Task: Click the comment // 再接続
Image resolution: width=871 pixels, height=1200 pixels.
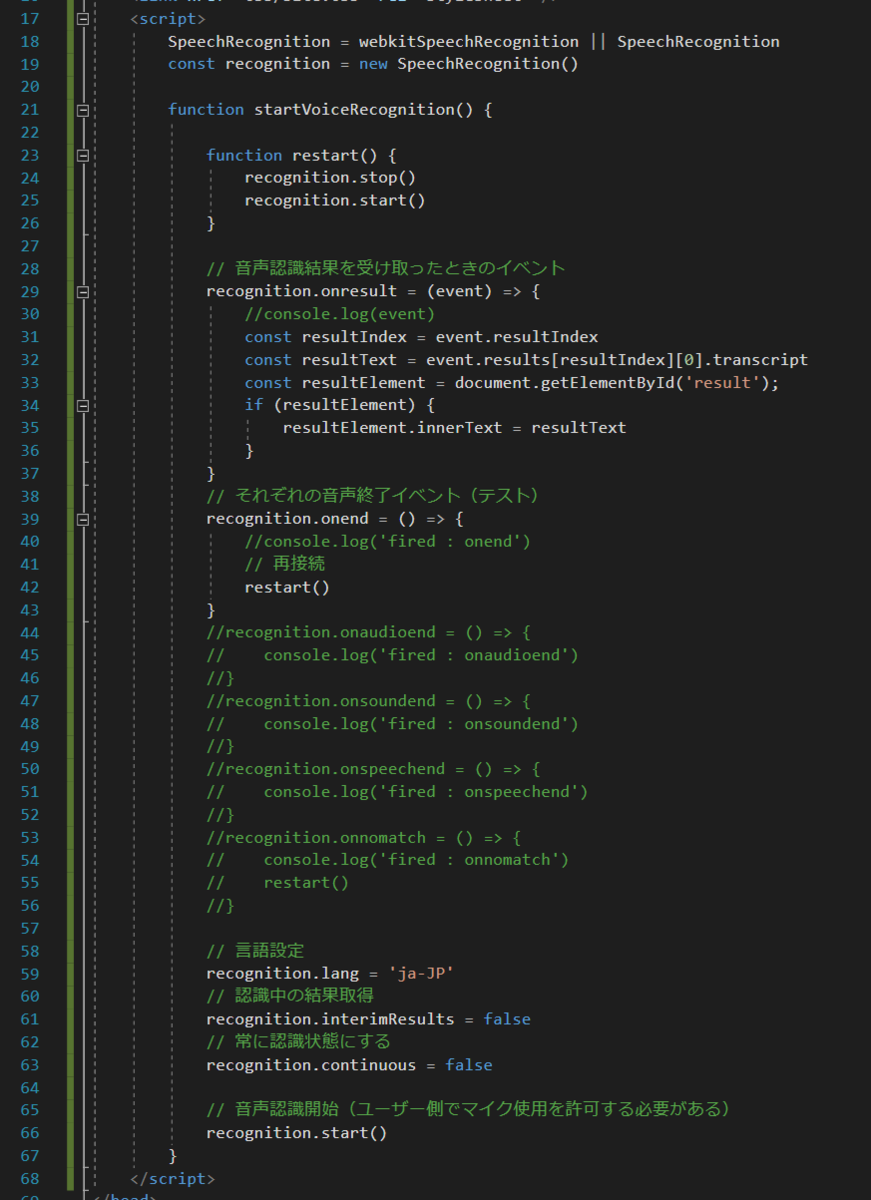Action: (x=285, y=564)
